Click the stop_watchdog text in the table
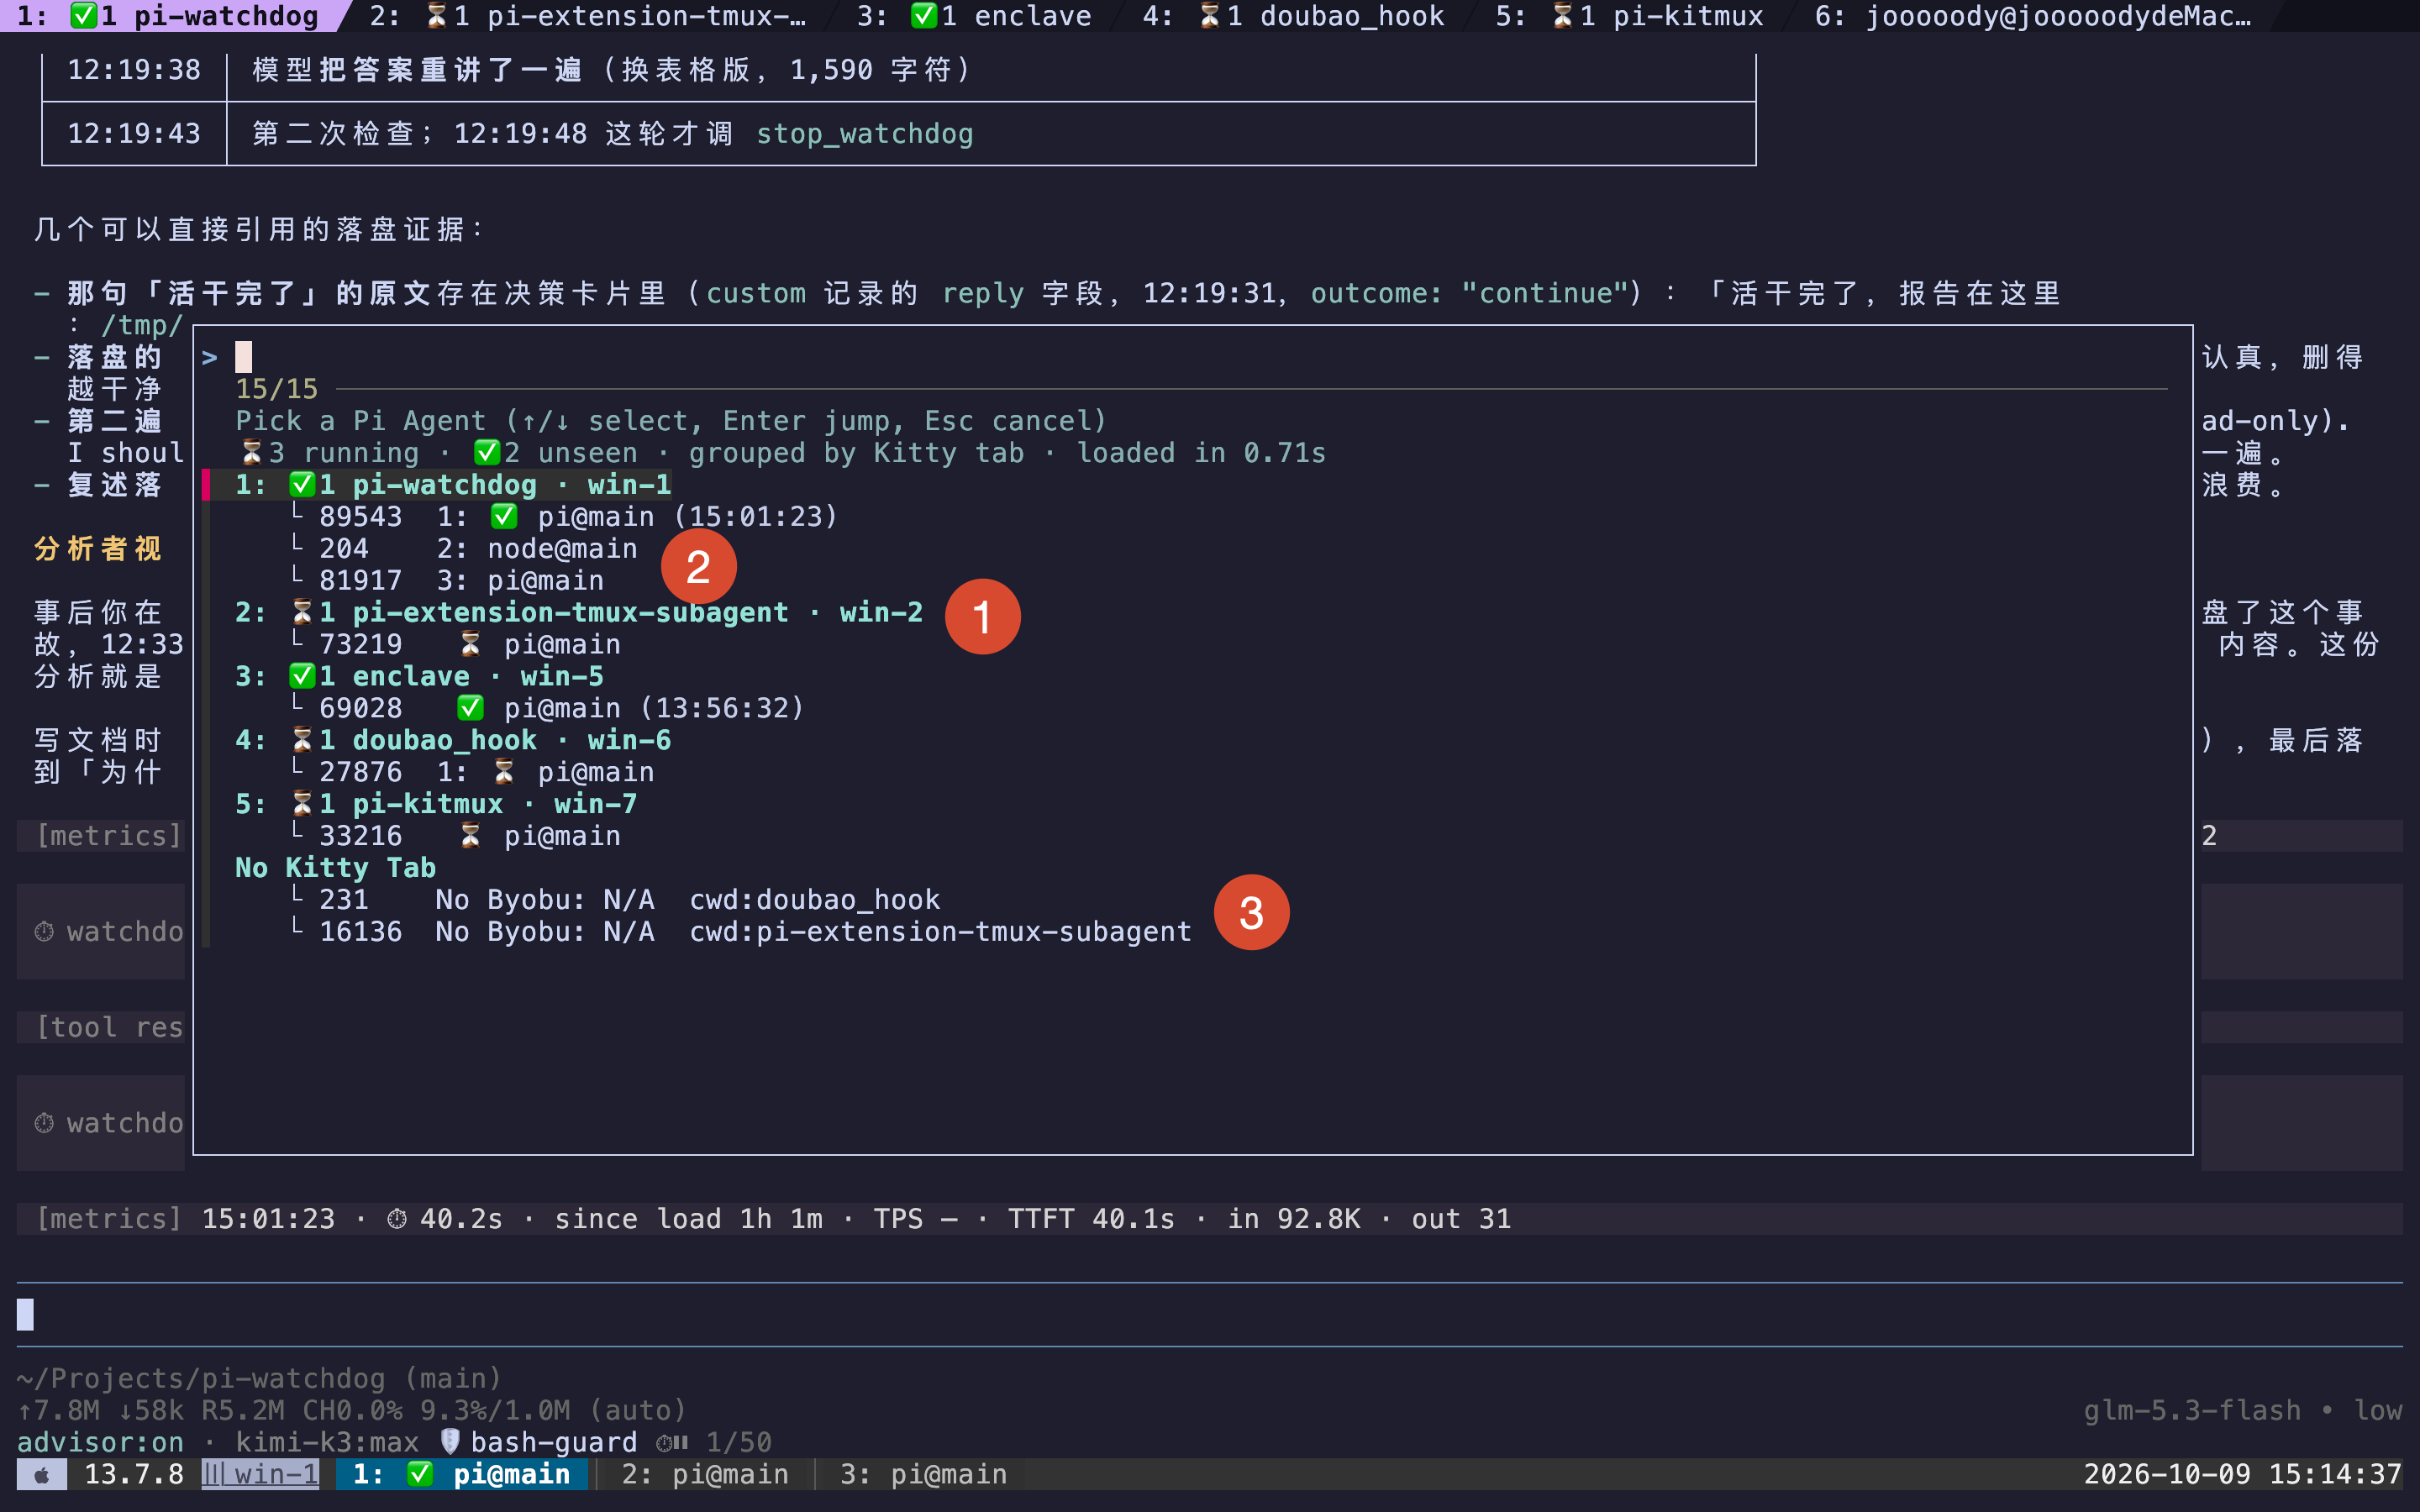2420x1512 pixels. click(x=865, y=134)
